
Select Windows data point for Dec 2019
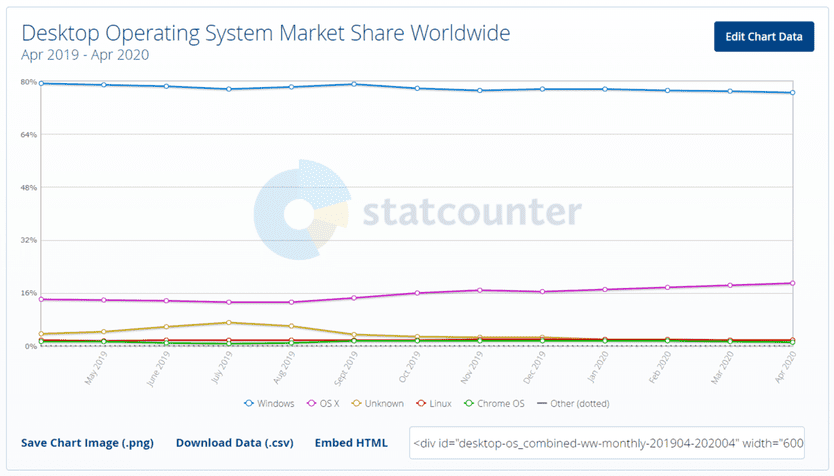(542, 89)
